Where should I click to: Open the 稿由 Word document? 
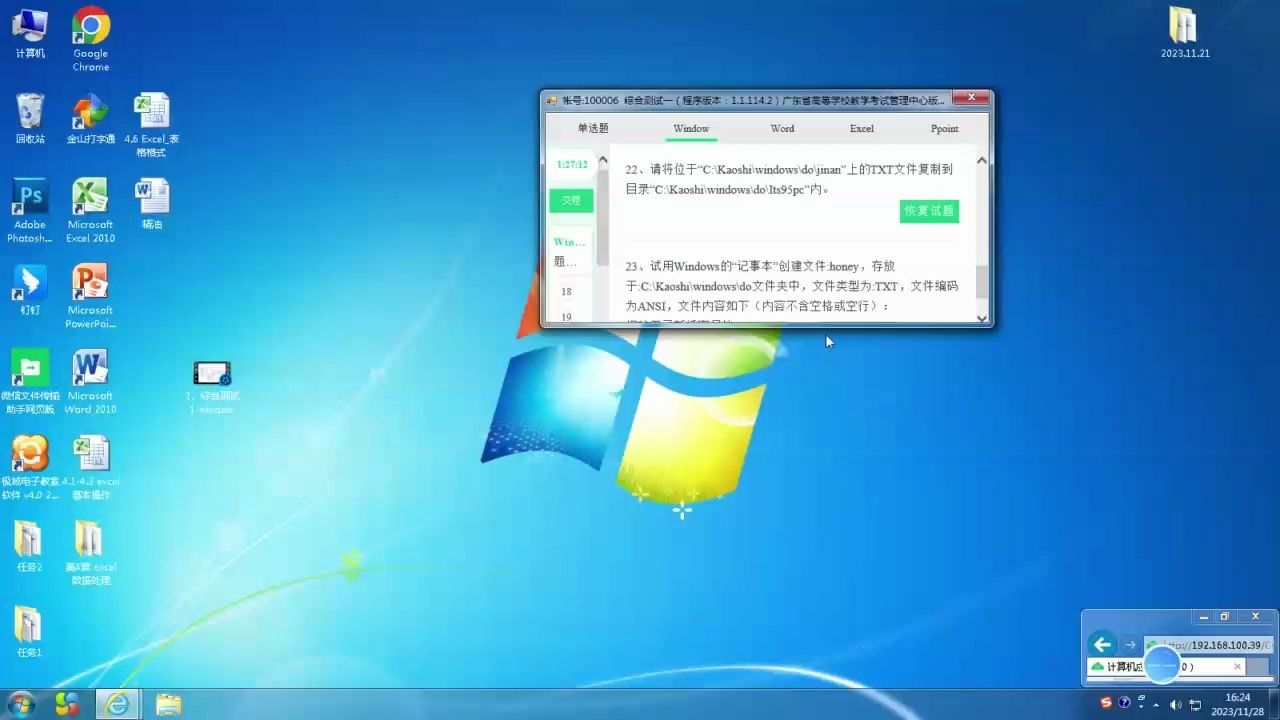click(x=152, y=204)
